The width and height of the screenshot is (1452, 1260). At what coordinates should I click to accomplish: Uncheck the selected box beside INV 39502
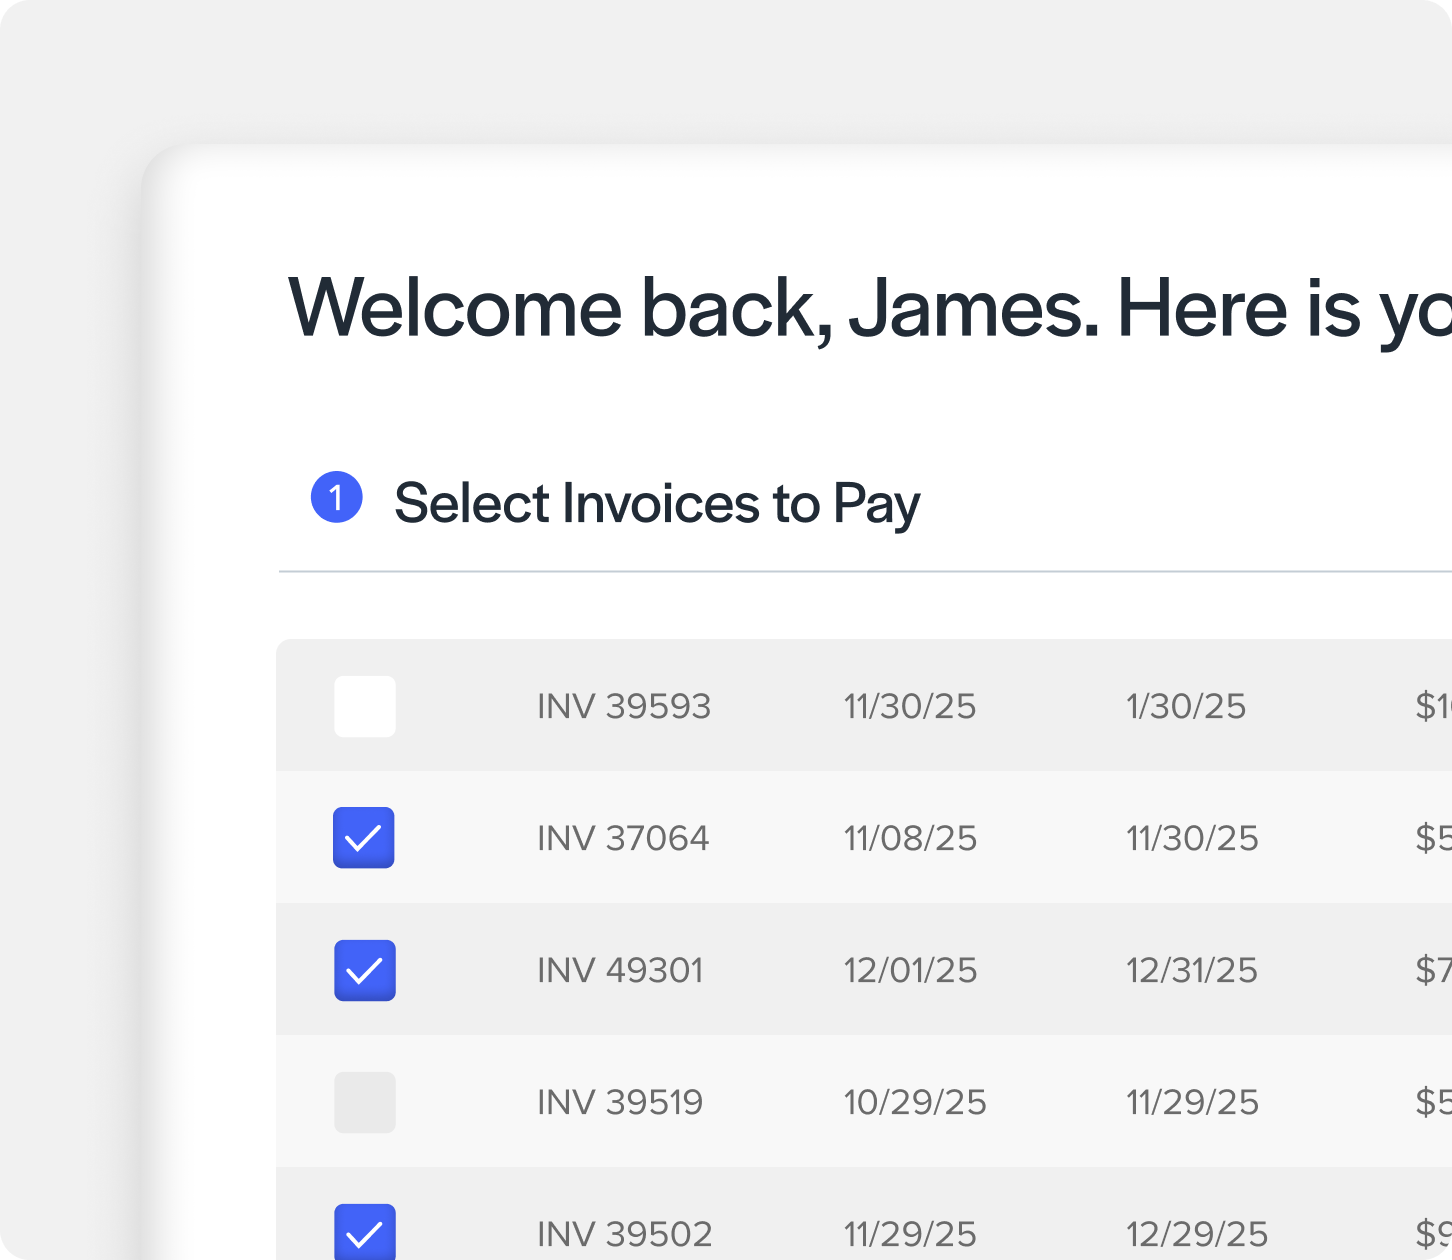pos(364,1234)
